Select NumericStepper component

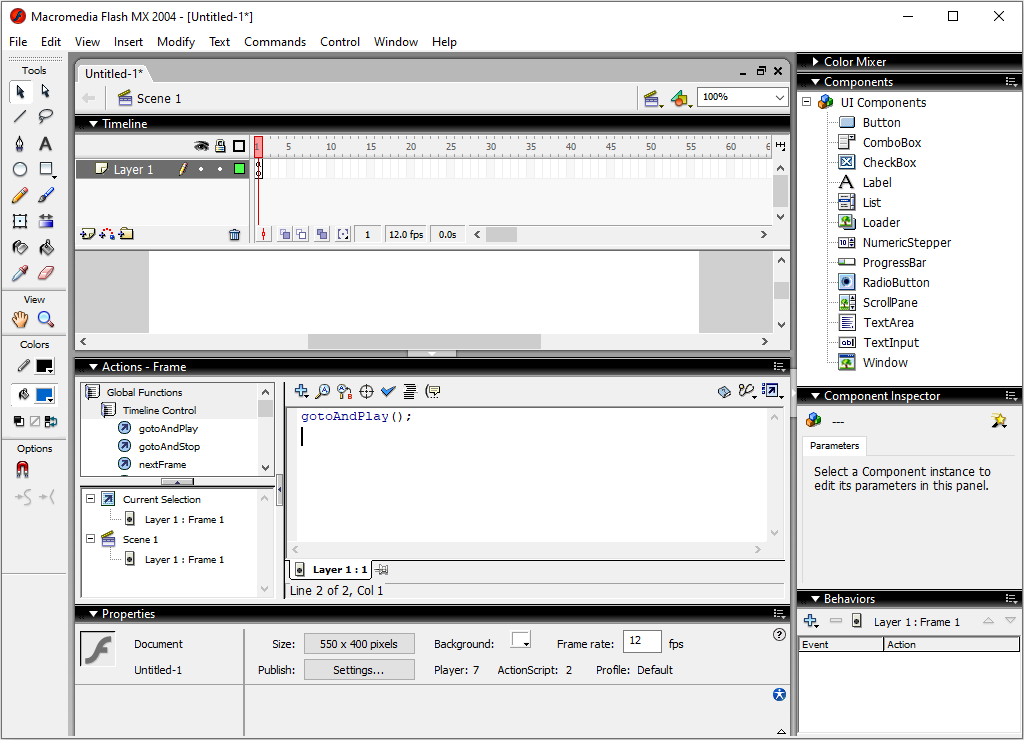(x=906, y=242)
